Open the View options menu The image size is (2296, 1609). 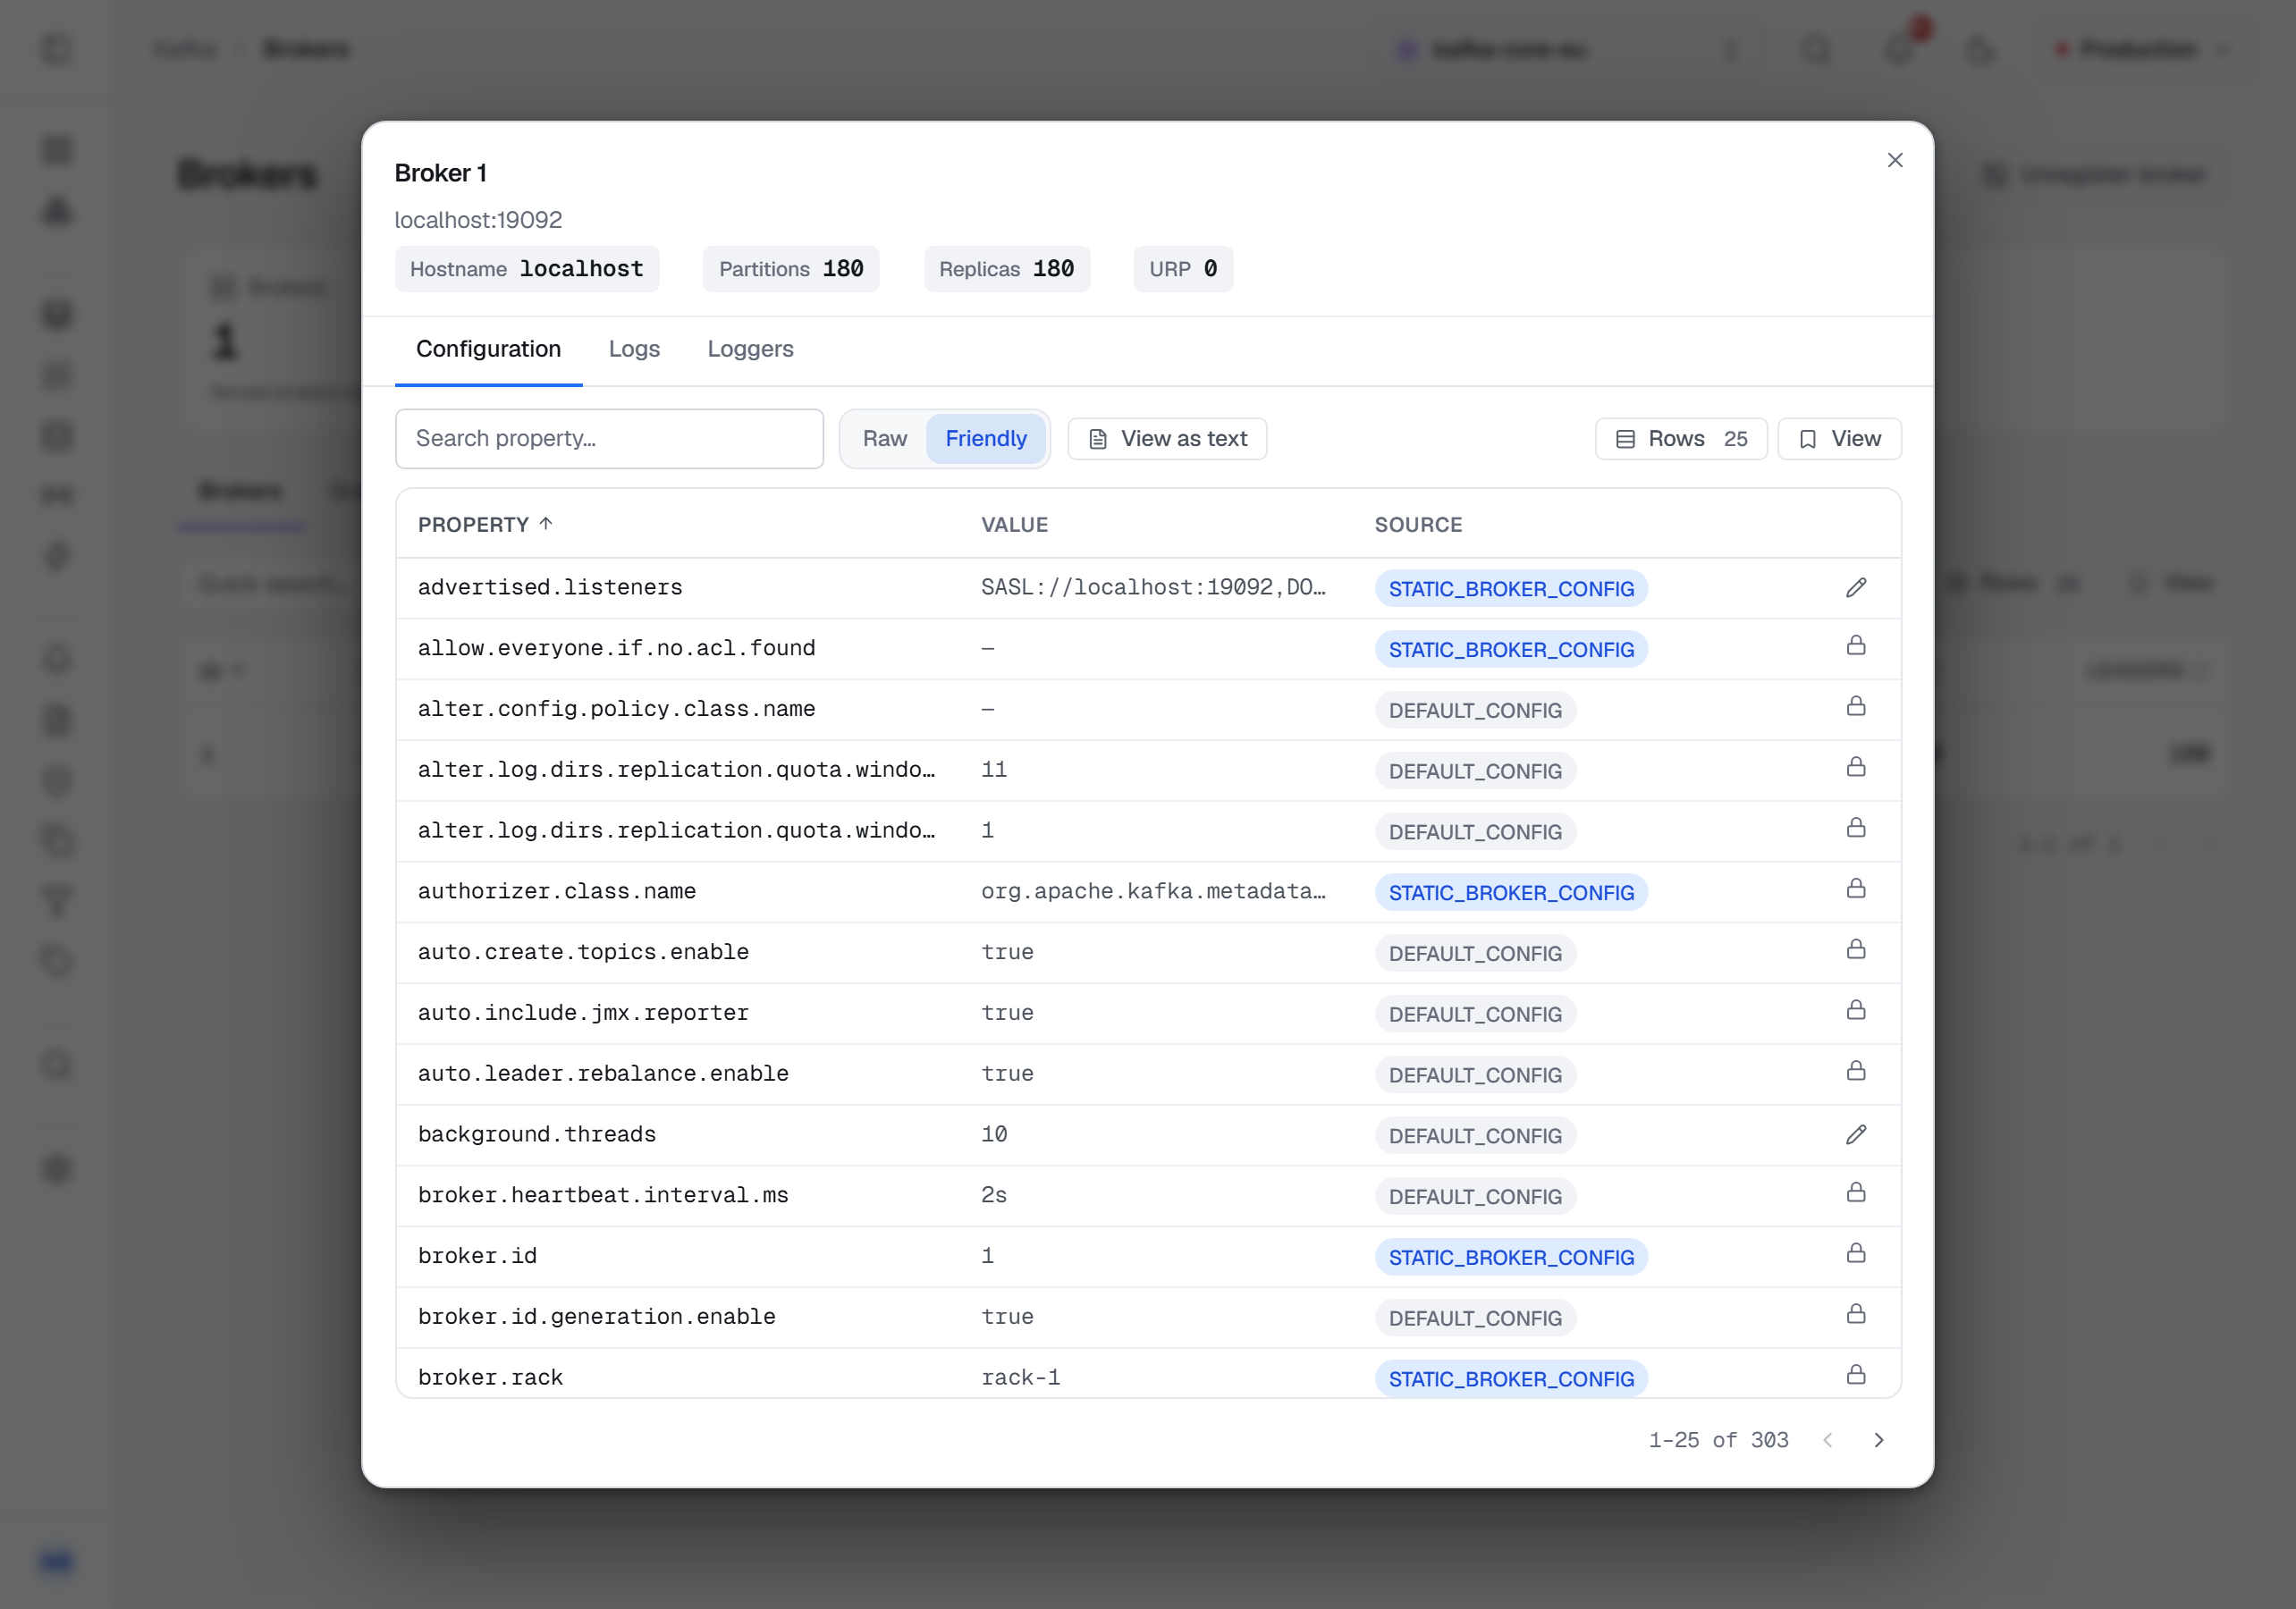click(x=1839, y=439)
